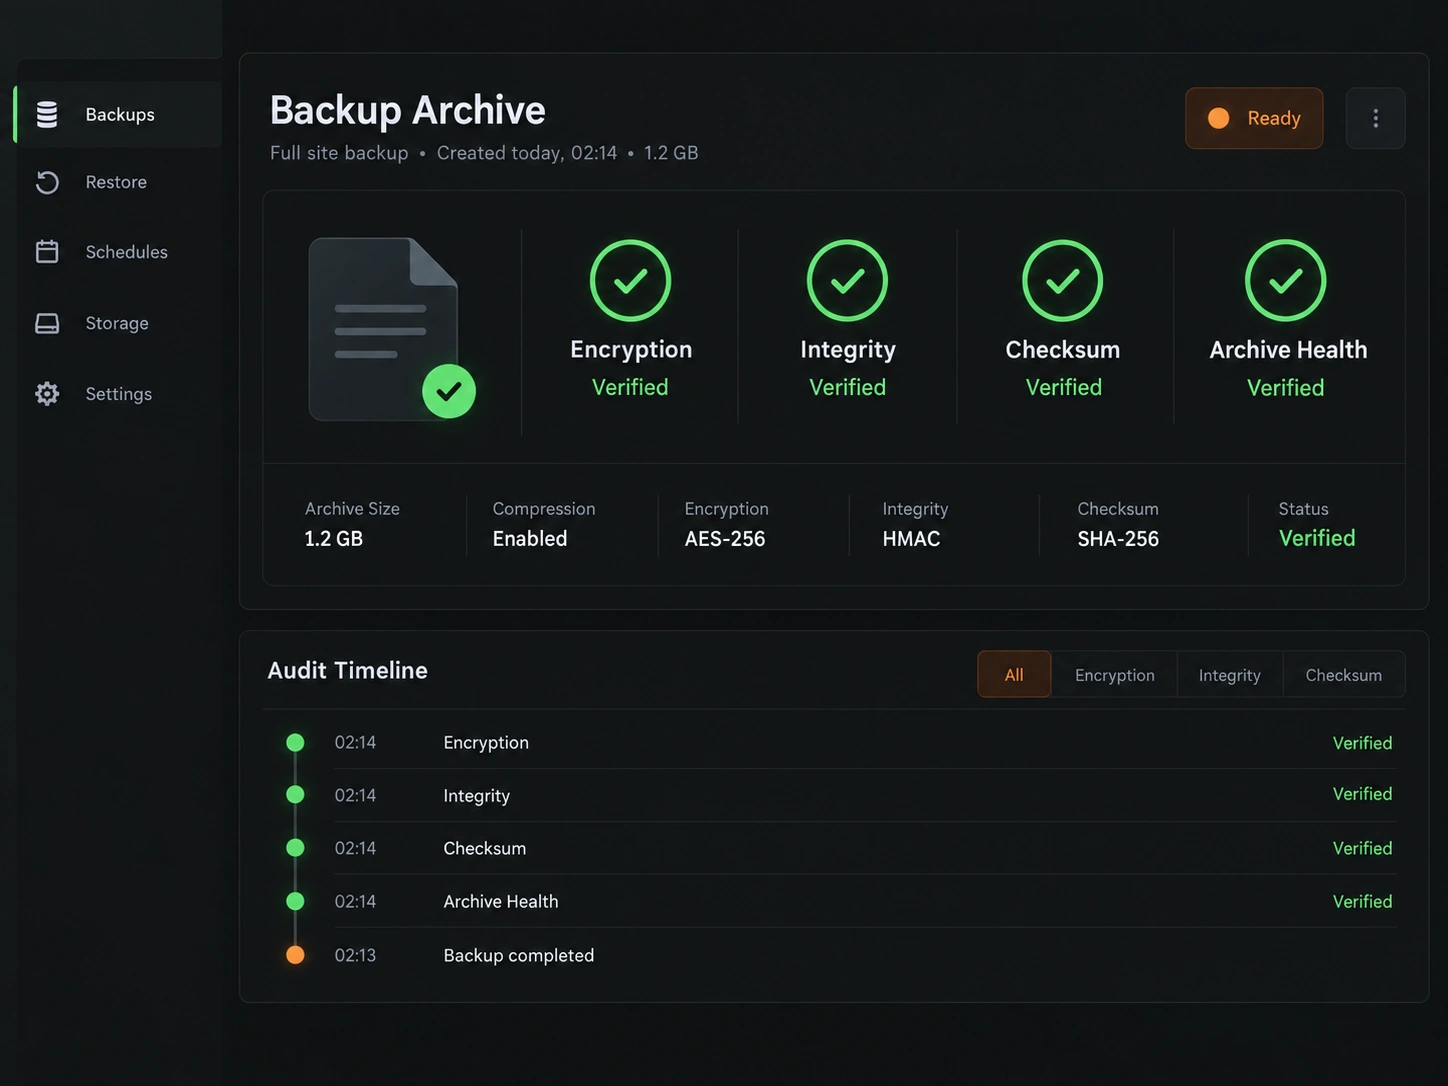Viewport: 1448px width, 1086px height.
Task: Switch to Checksum filter tab
Action: (1343, 674)
